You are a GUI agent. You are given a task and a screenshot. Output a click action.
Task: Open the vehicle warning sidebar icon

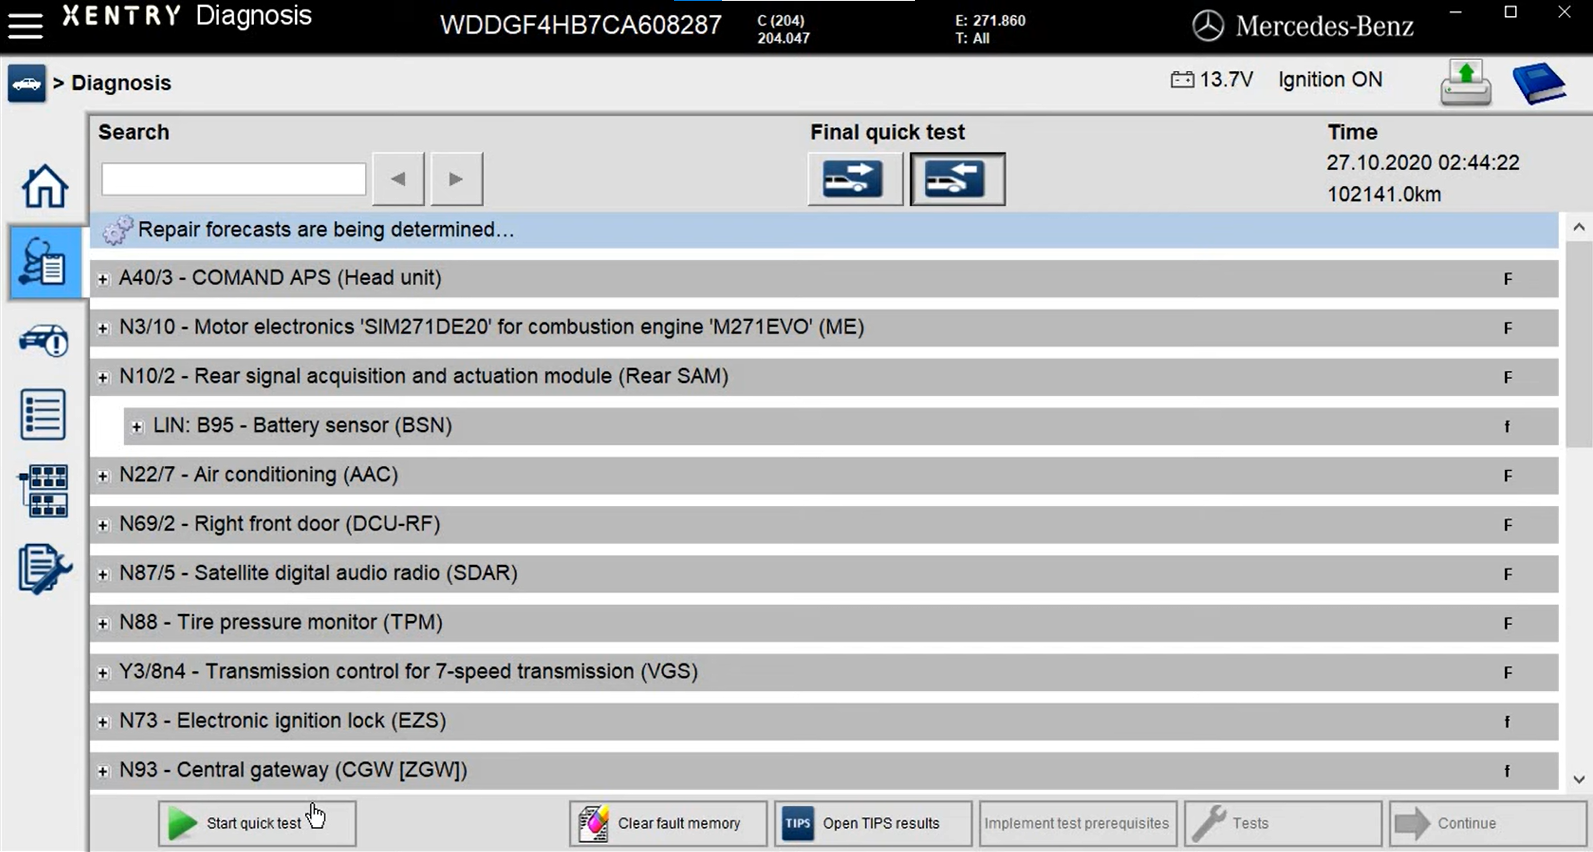pyautogui.click(x=43, y=341)
